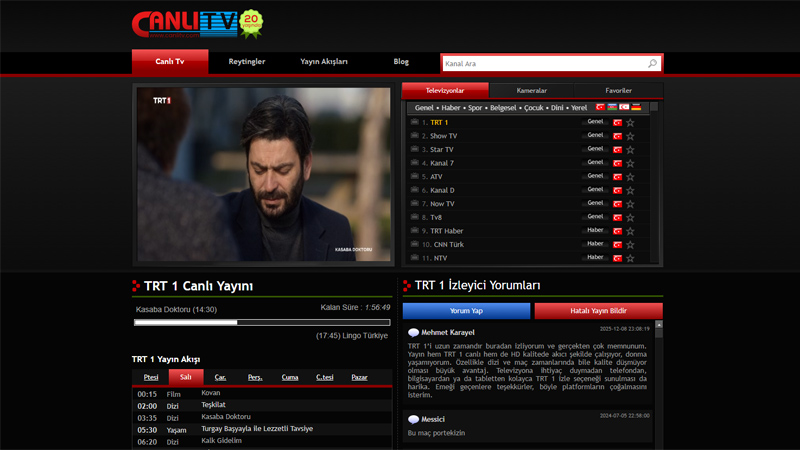Open the Reytingler menu item
The width and height of the screenshot is (800, 450).
click(246, 62)
